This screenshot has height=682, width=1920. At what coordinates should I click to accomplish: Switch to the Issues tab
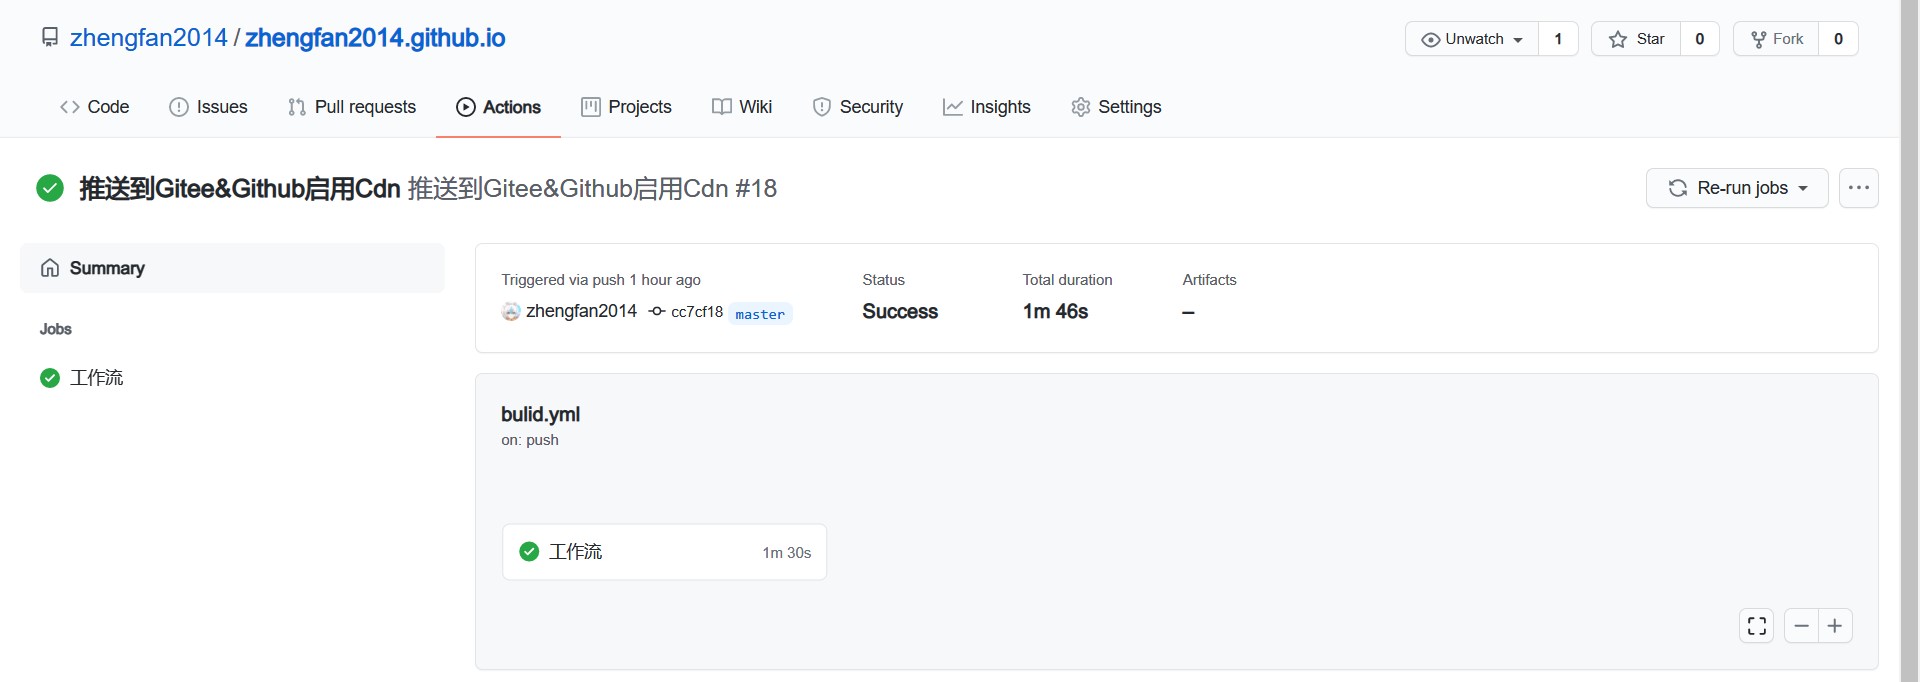(208, 107)
